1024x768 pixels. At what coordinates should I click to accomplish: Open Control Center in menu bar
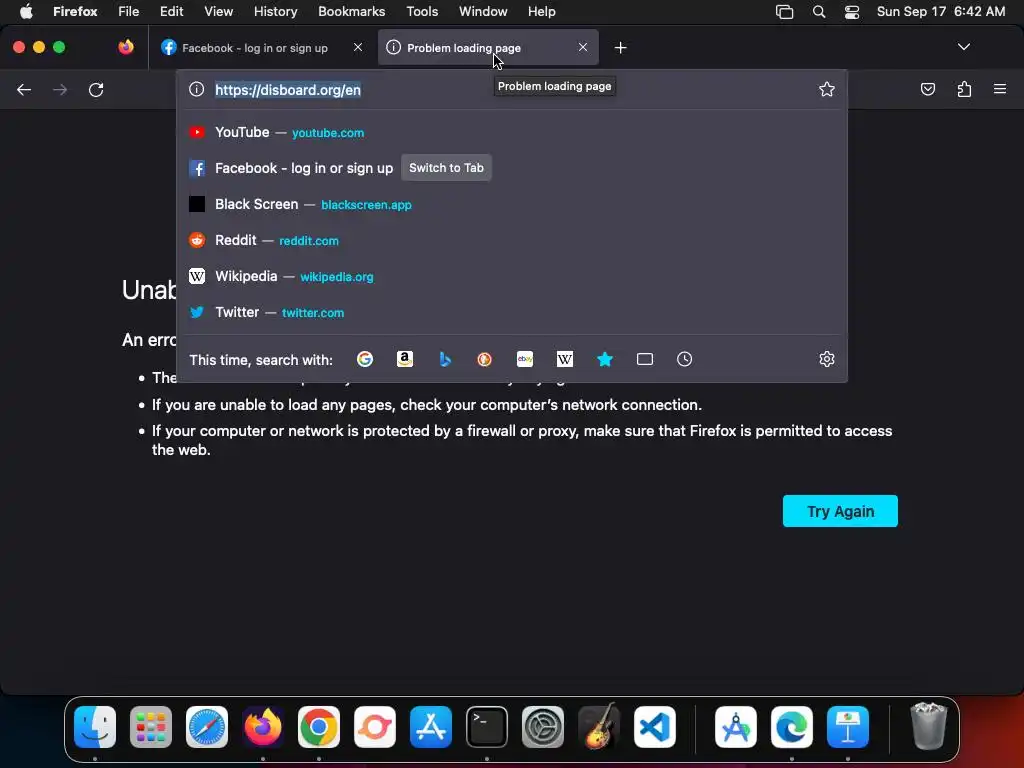point(852,12)
